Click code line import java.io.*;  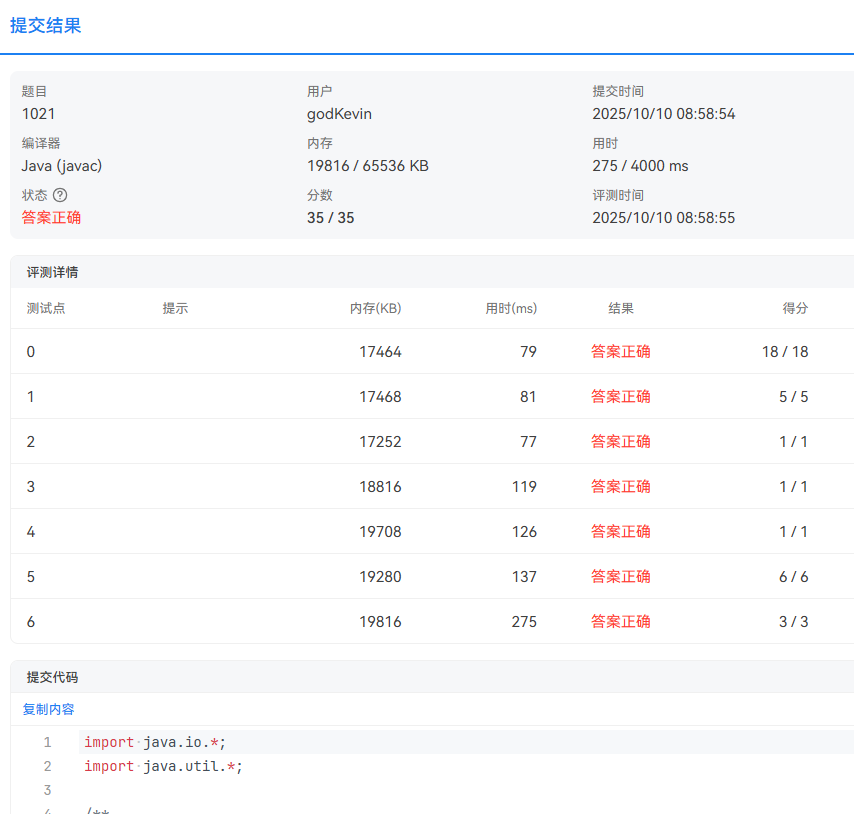pos(155,742)
